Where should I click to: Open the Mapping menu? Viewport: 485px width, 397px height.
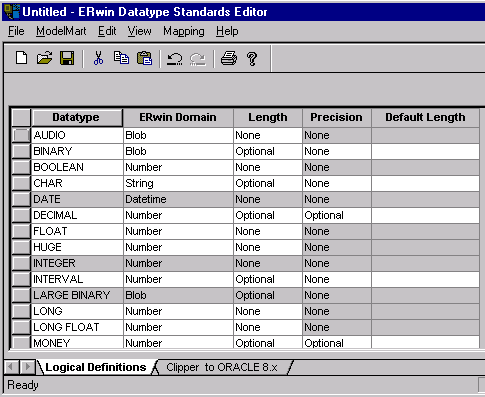(184, 31)
